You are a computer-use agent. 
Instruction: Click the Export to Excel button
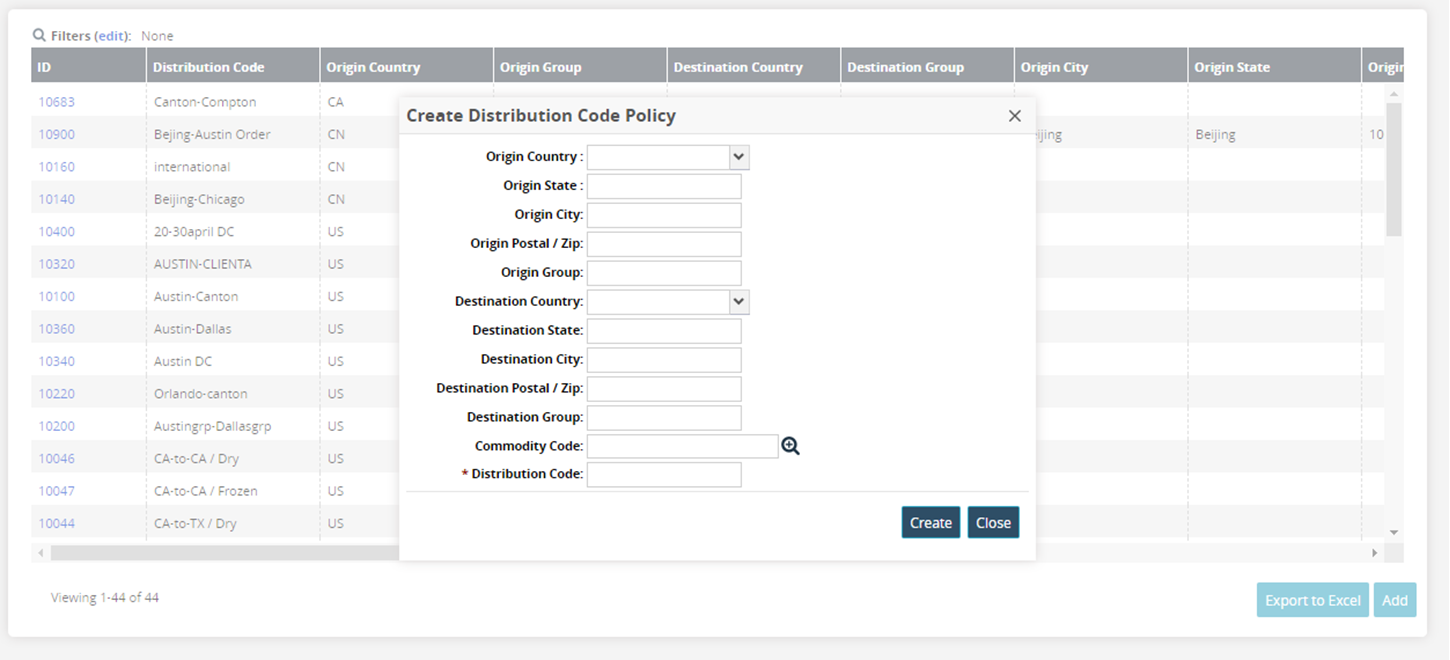tap(1312, 600)
